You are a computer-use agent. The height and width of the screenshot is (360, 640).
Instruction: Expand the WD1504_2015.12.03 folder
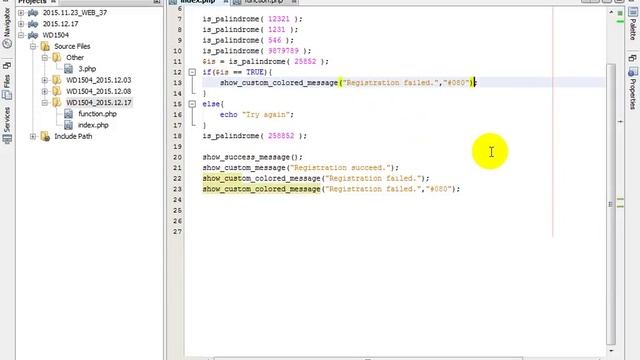point(45,80)
